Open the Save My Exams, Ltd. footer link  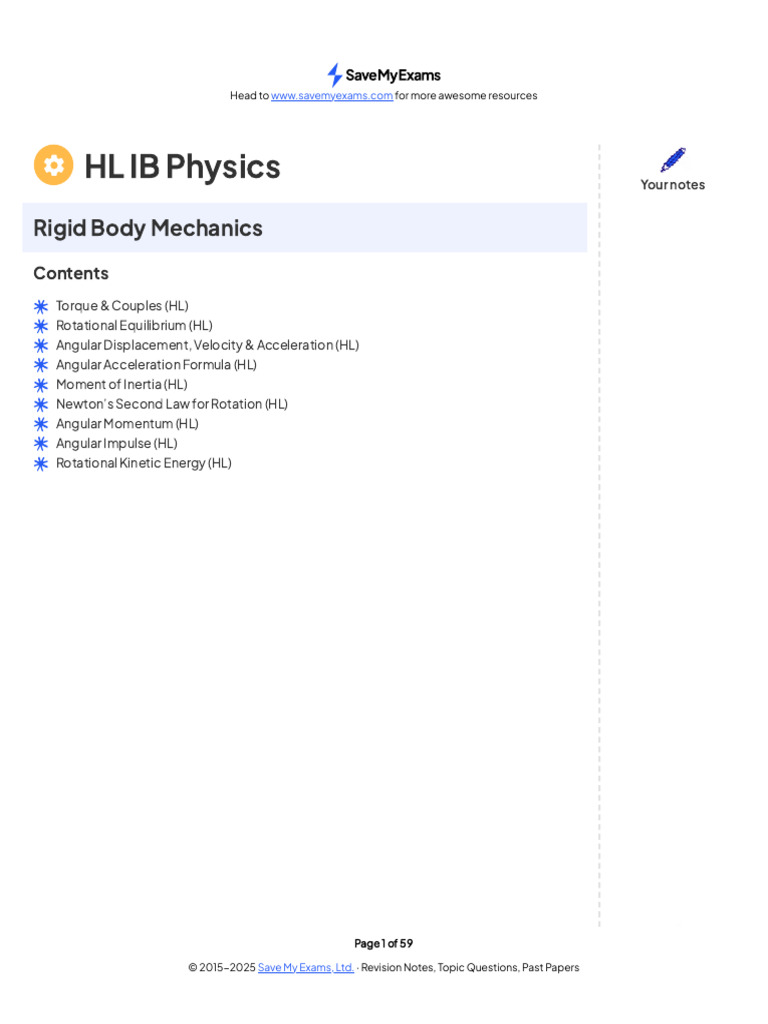306,967
